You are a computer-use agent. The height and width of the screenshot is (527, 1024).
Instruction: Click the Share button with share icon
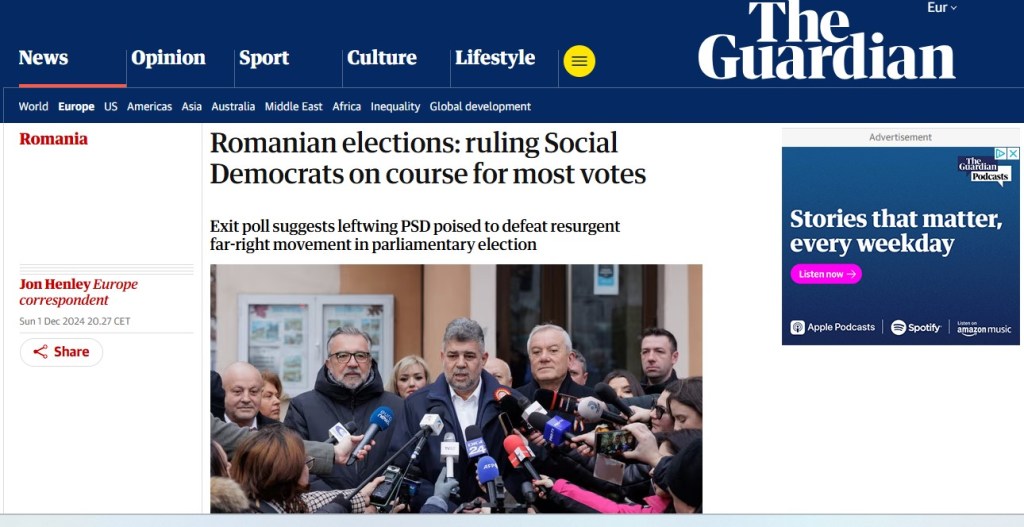point(61,352)
